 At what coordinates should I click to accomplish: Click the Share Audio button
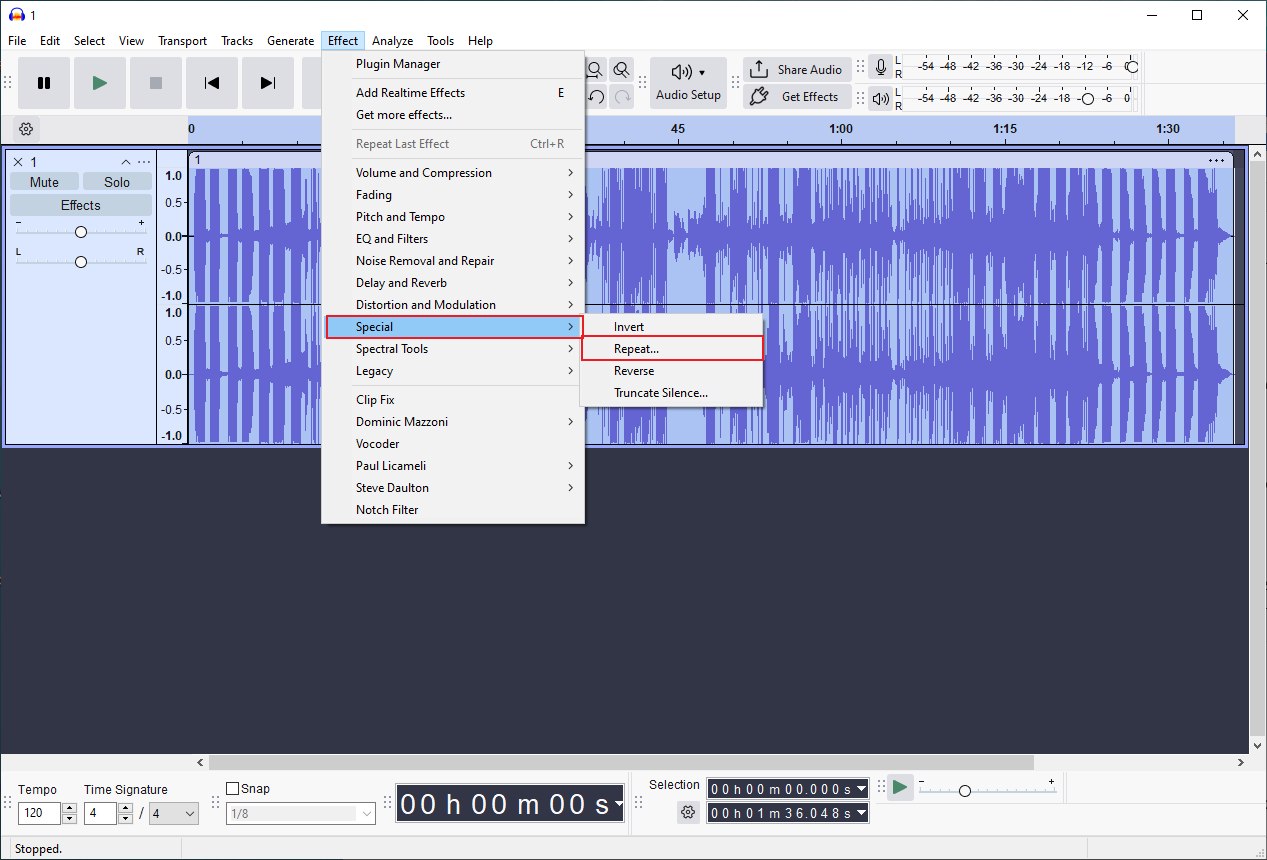click(797, 69)
